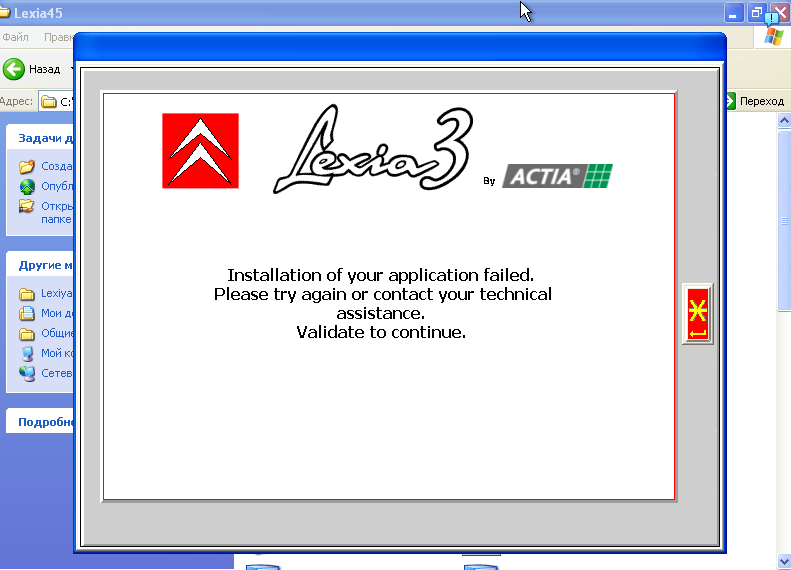Click the My Computer icon in sidebar
The width and height of the screenshot is (791, 570).
(27, 354)
